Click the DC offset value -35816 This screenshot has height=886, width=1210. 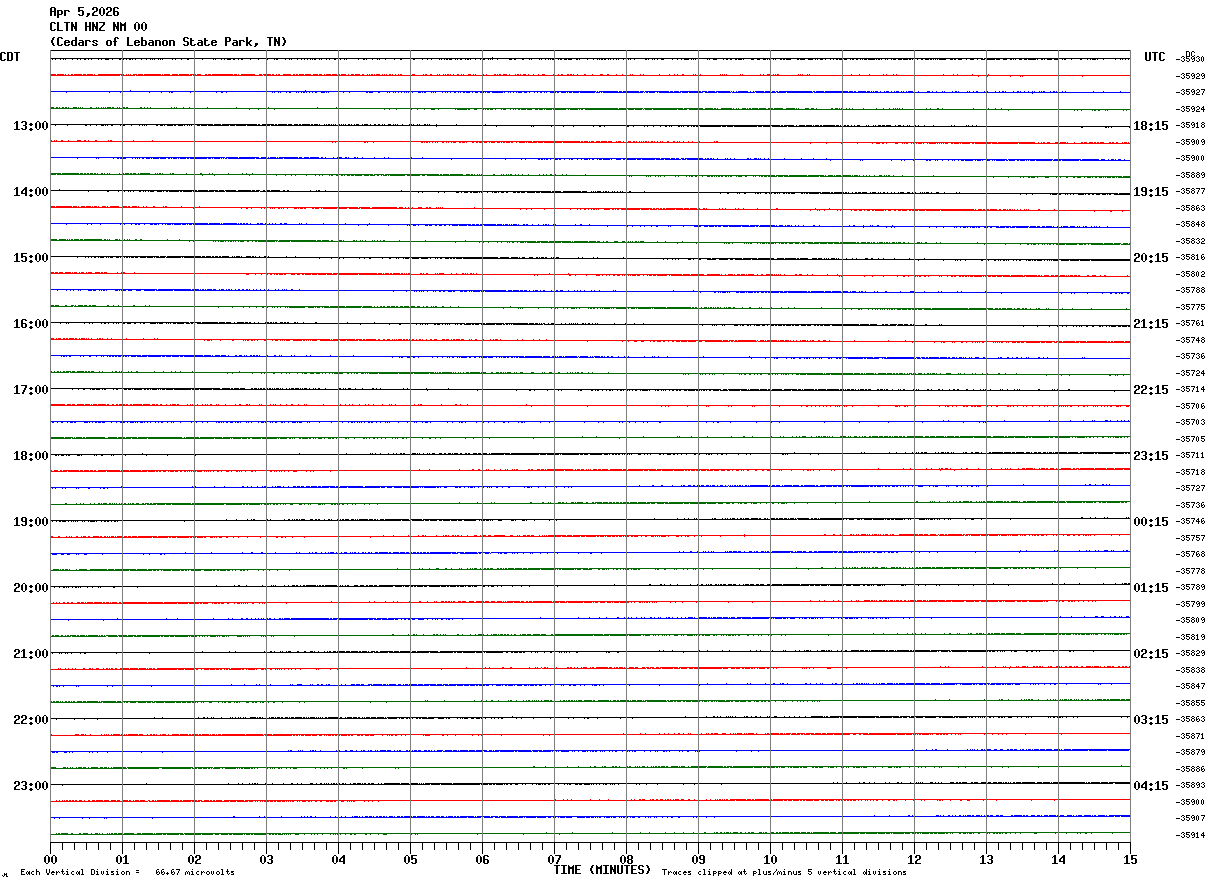click(1191, 257)
